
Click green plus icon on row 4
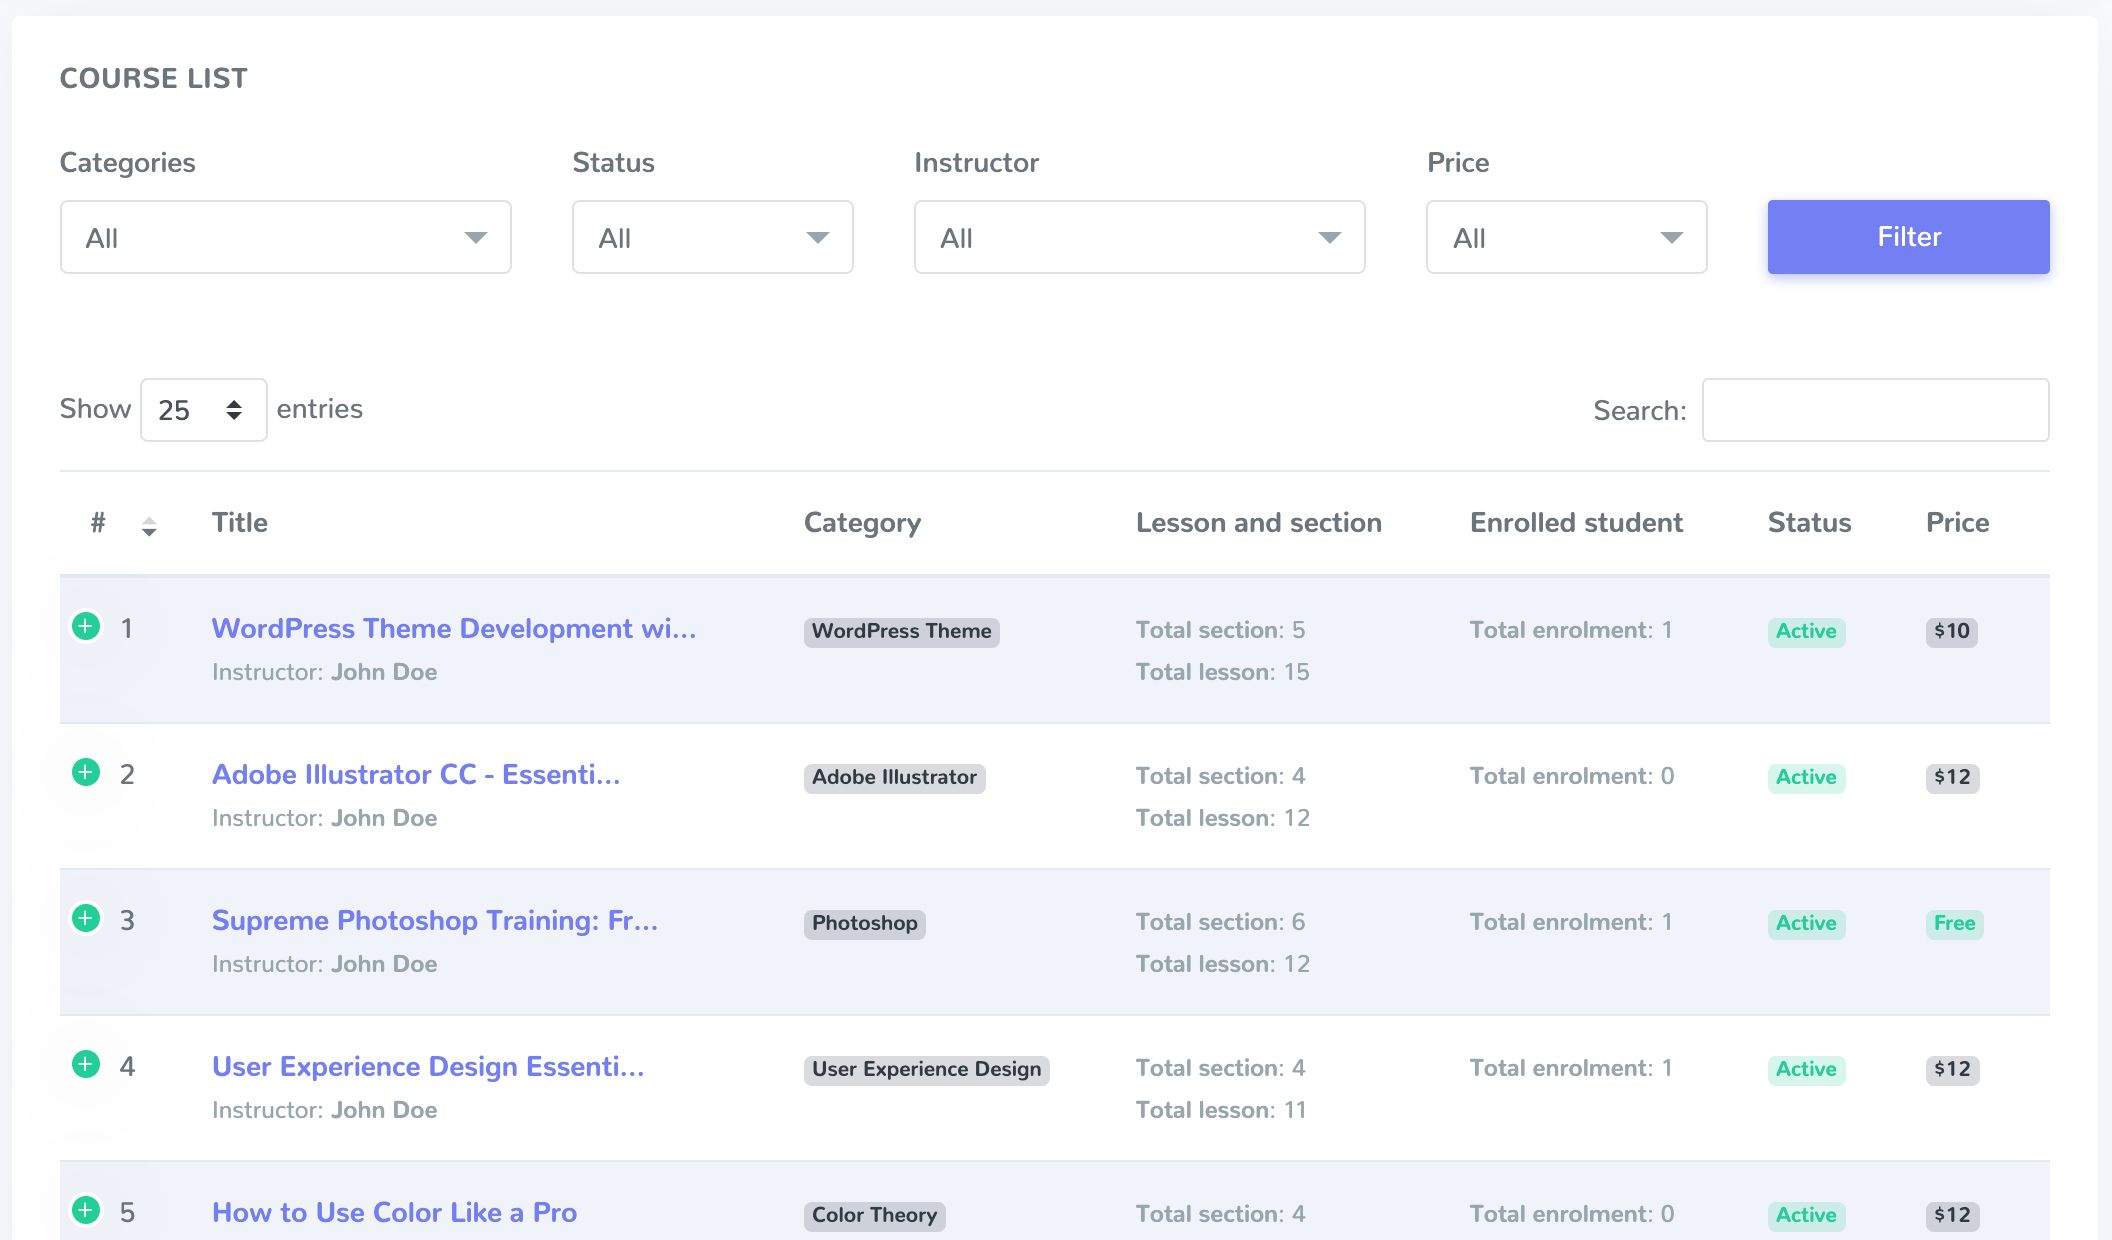click(x=86, y=1065)
